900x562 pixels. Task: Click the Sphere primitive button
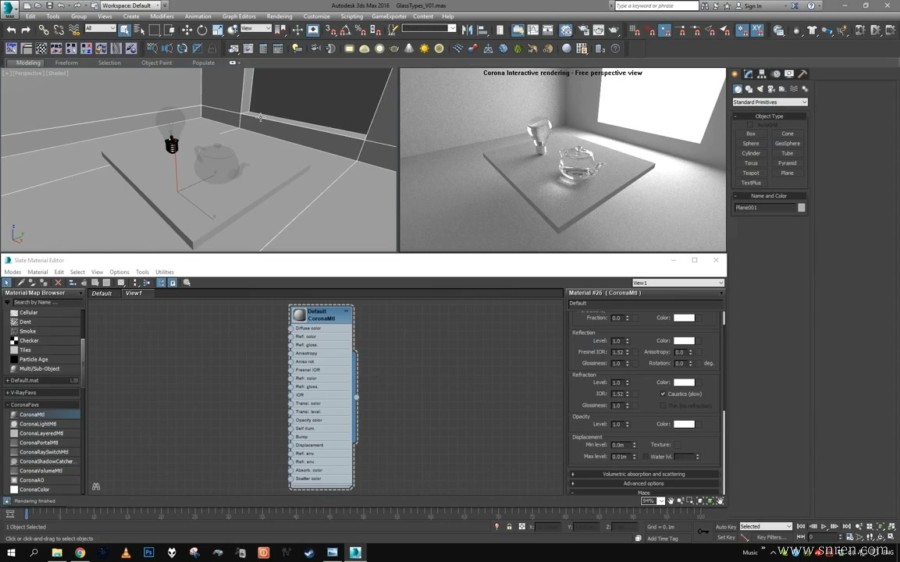pos(751,143)
